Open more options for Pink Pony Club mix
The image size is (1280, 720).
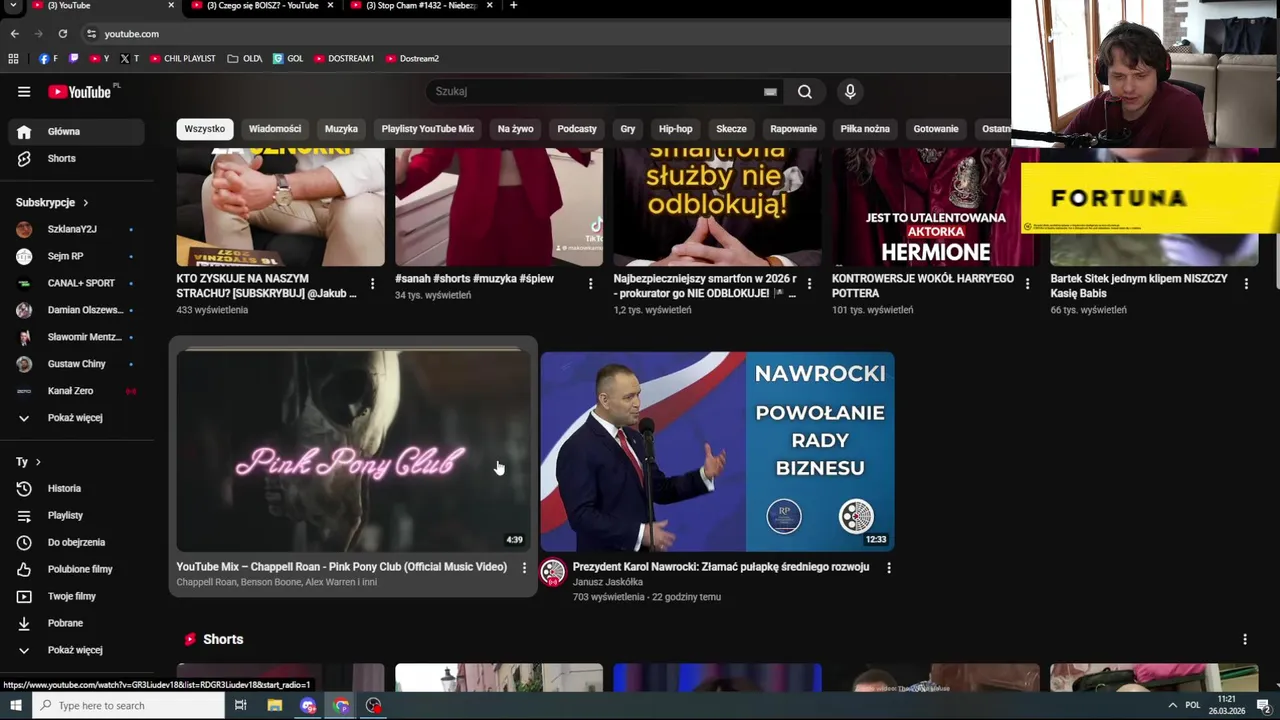(x=524, y=568)
